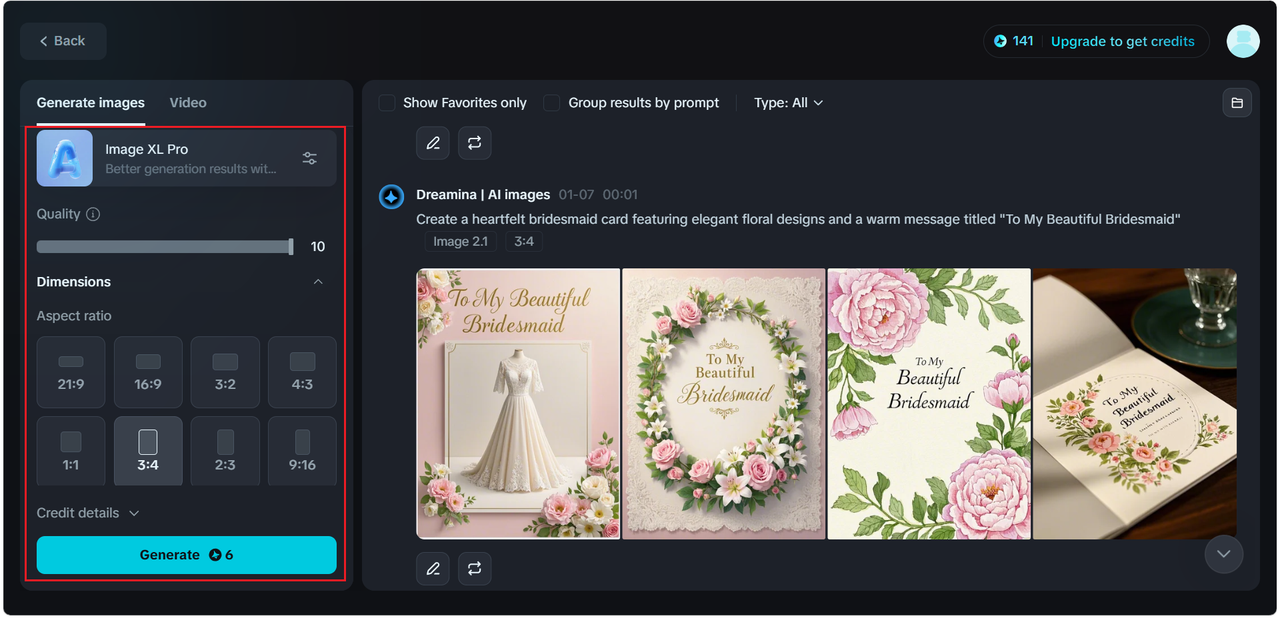Click Upgrade to get credits link

coord(1123,41)
